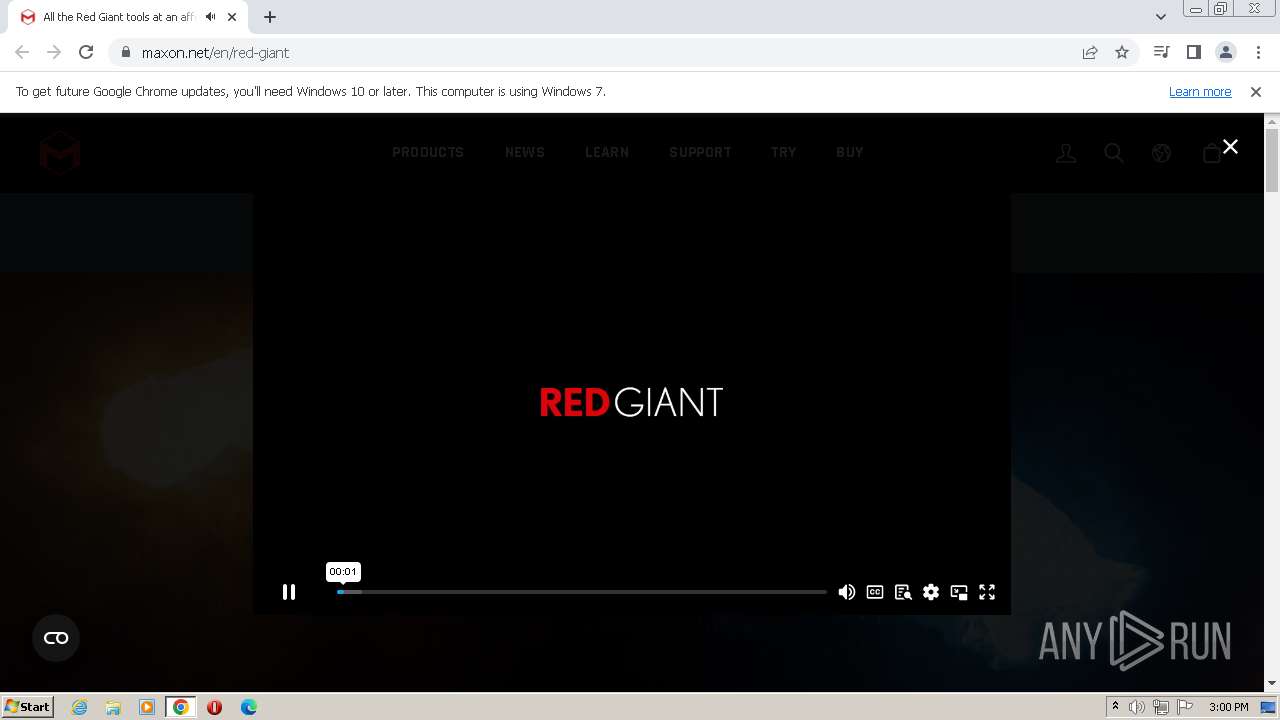The width and height of the screenshot is (1280, 720).
Task: Open media player taskbar icon
Action: click(x=147, y=707)
